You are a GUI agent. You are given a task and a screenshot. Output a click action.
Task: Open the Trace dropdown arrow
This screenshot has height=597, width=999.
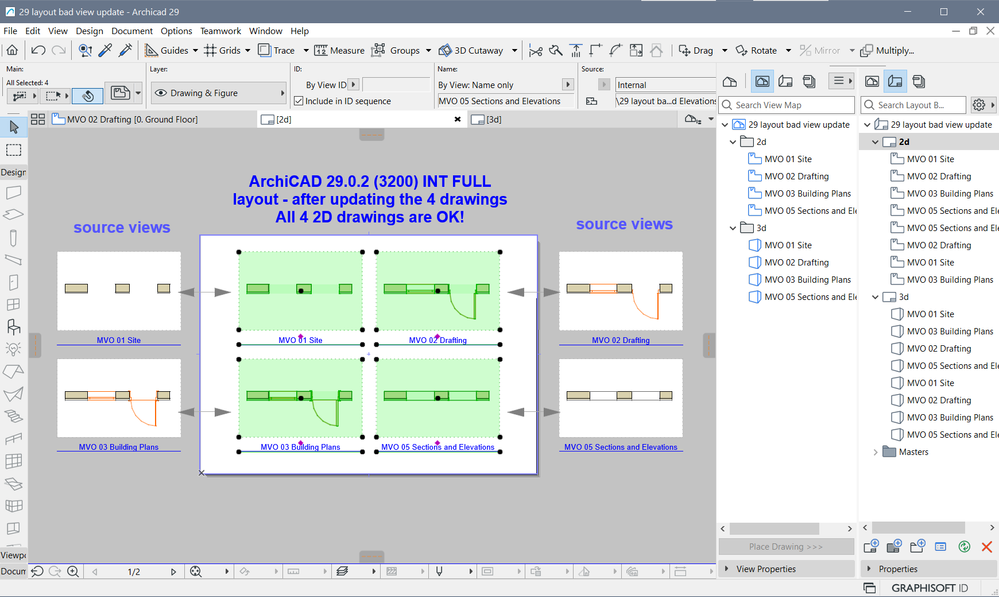(306, 50)
